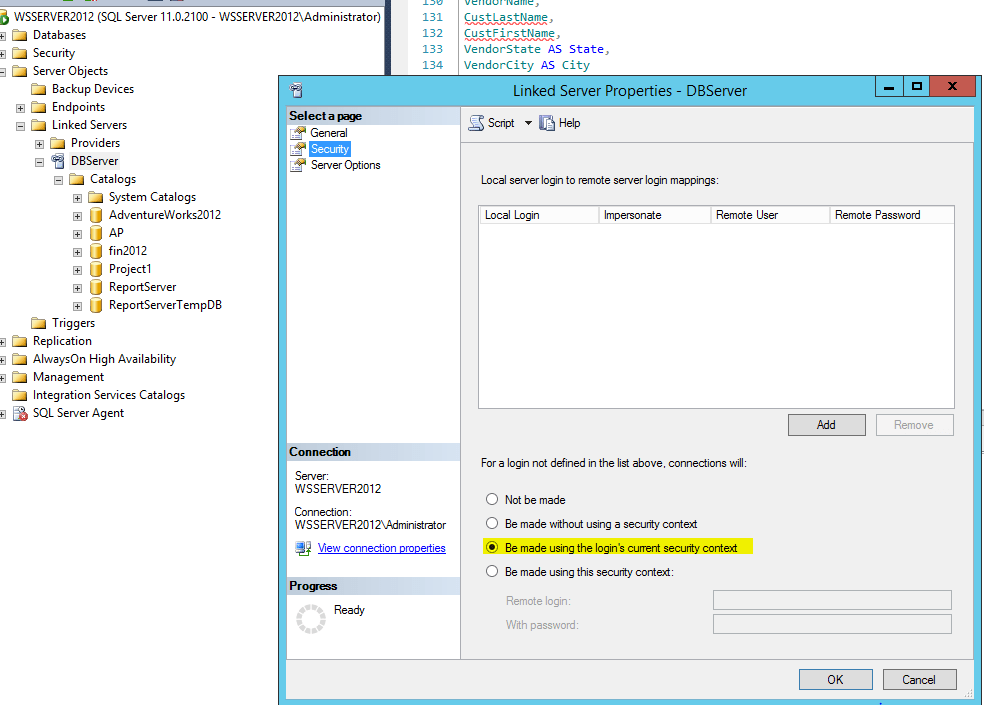Viewport: 984px width, 705px height.
Task: Confirm settings with the OK button
Action: point(835,679)
